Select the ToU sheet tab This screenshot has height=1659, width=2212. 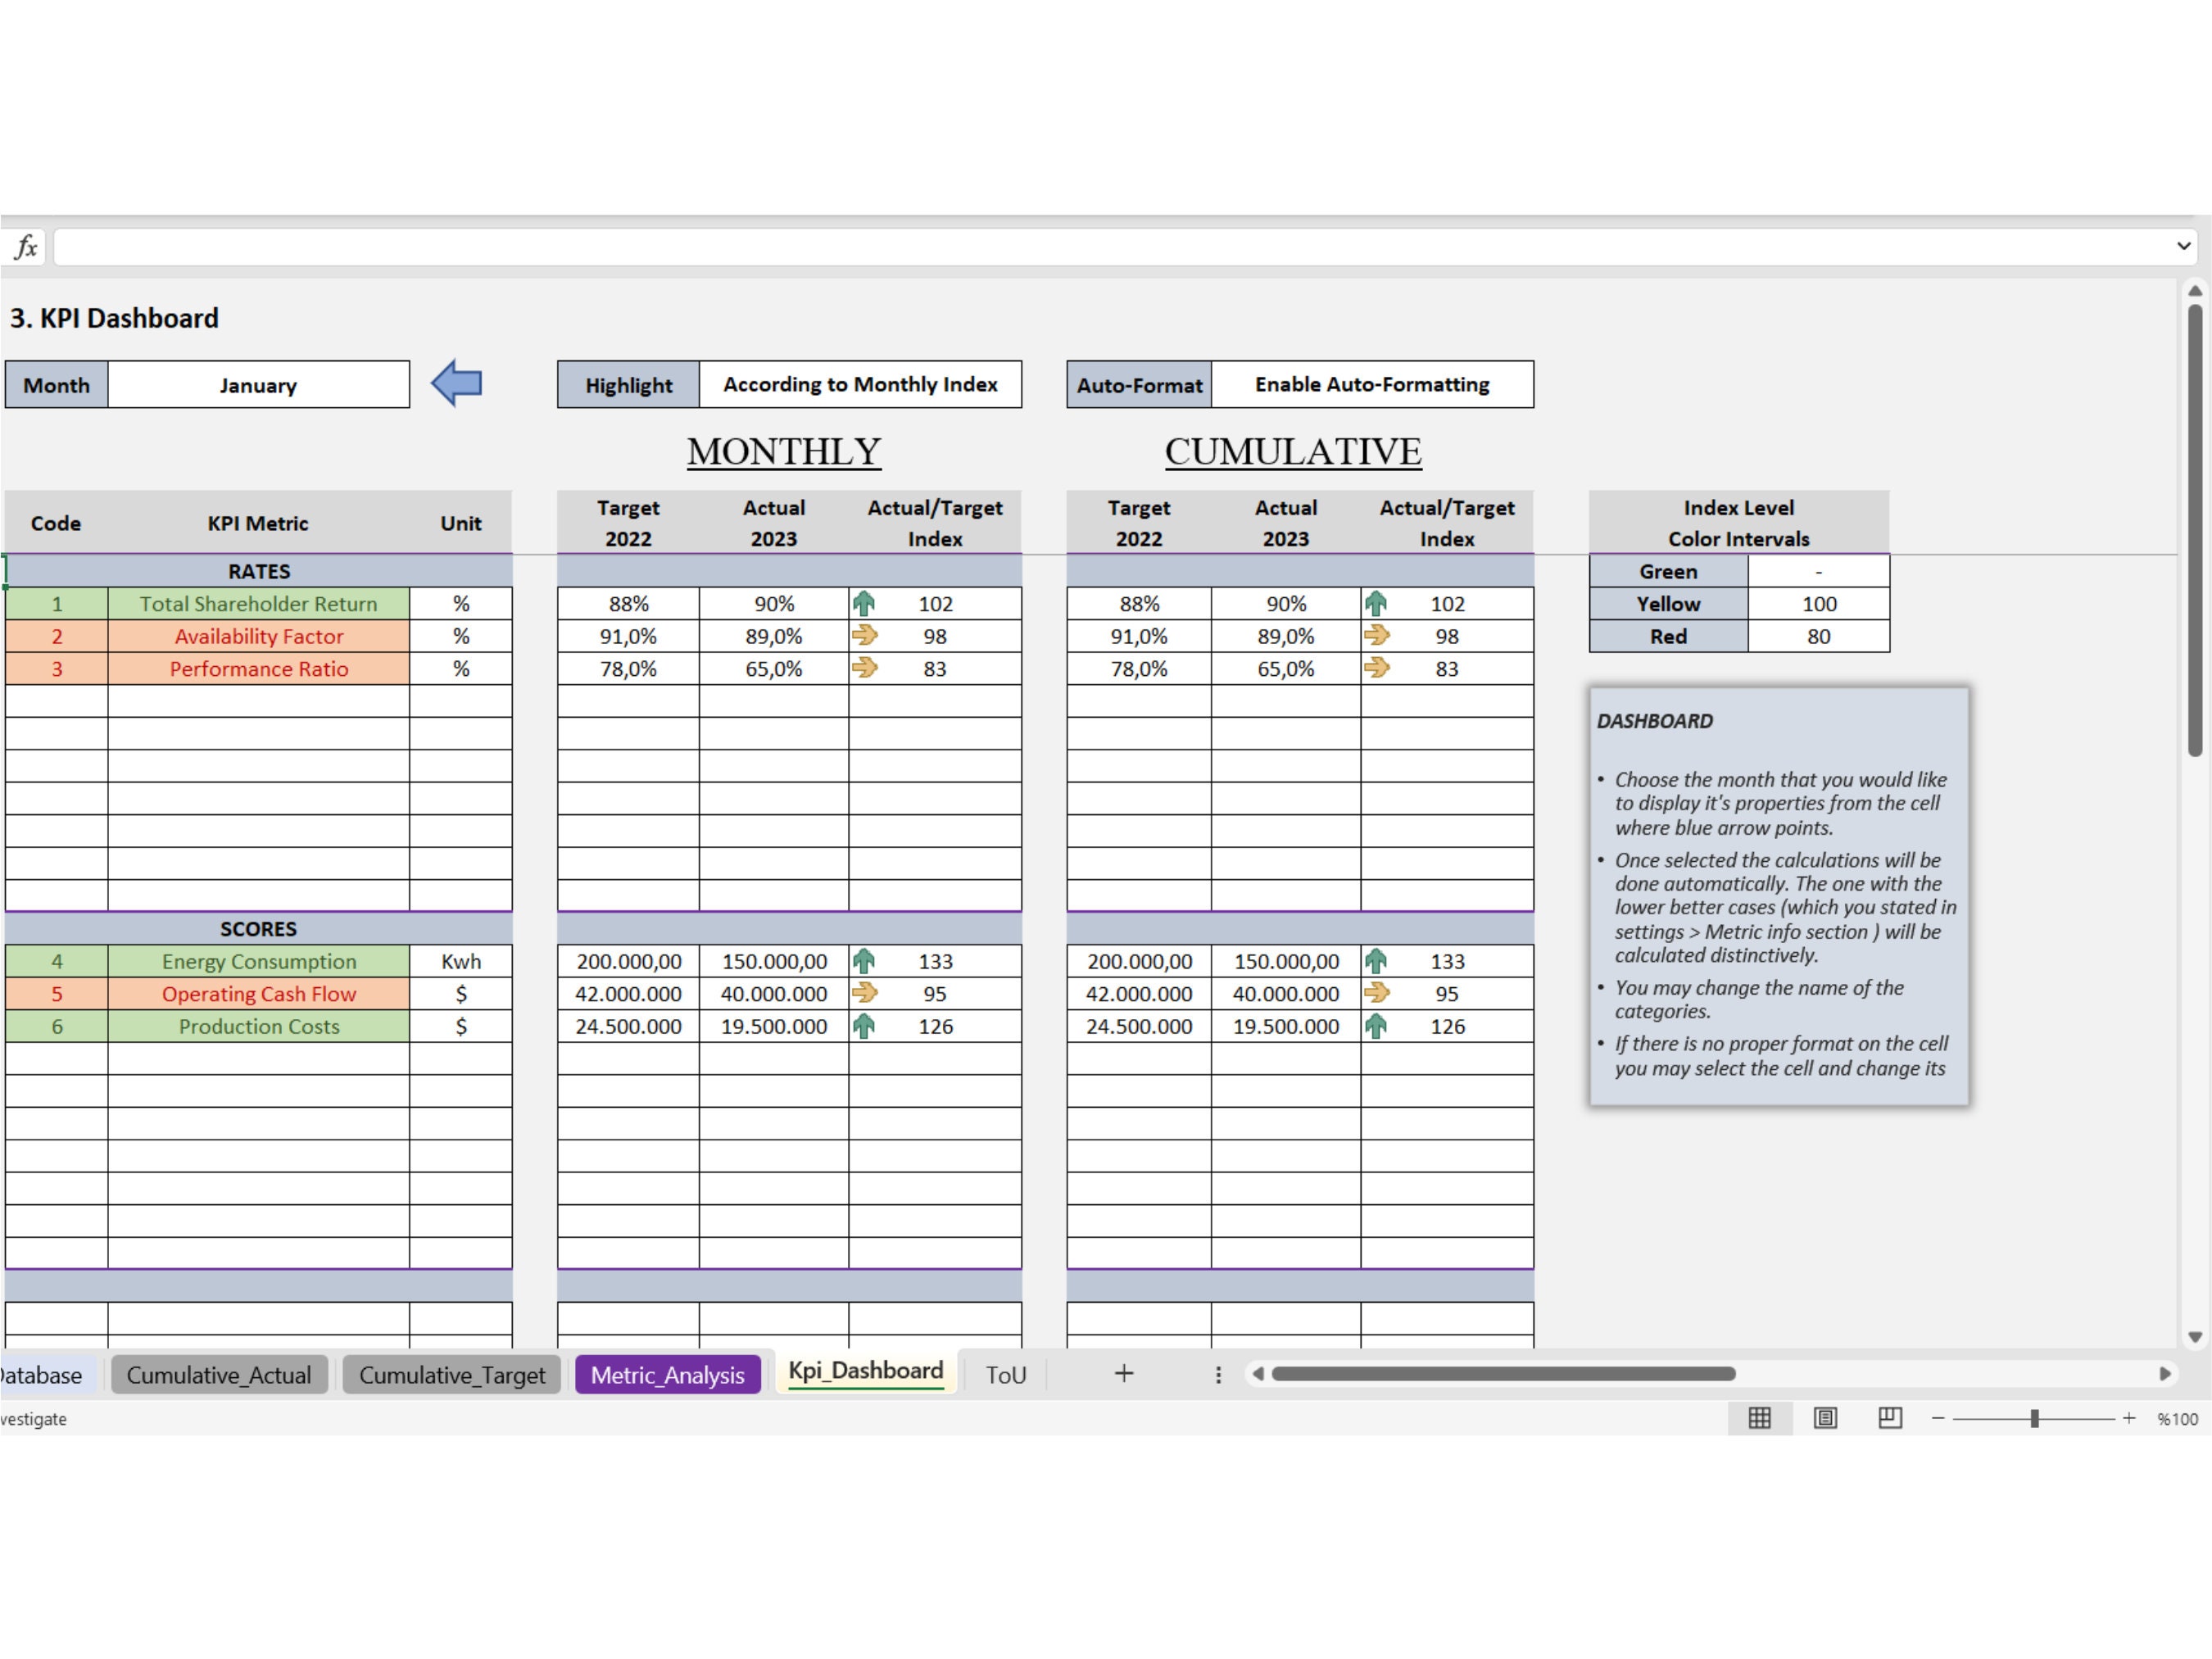(1005, 1374)
